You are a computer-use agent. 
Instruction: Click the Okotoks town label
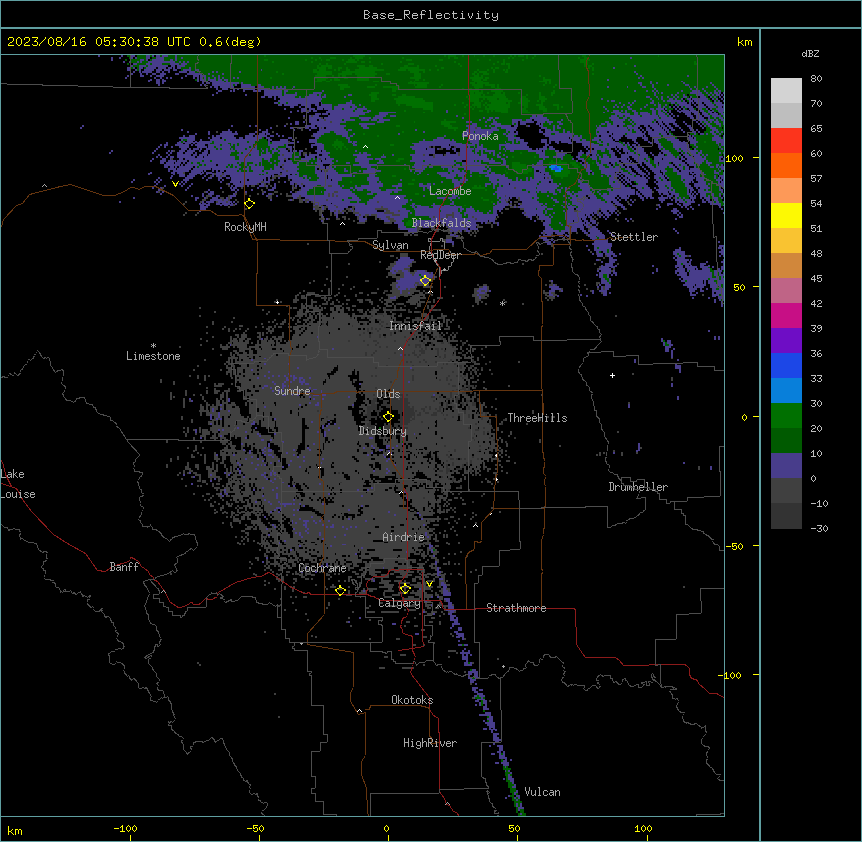pyautogui.click(x=412, y=700)
